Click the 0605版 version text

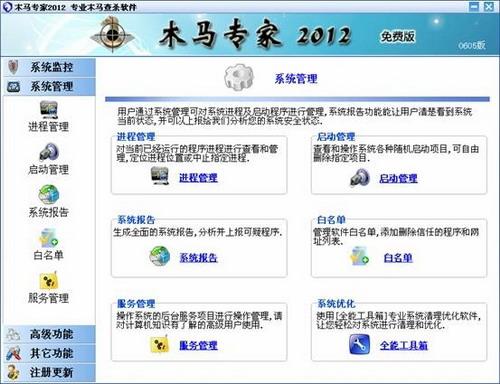click(x=472, y=45)
